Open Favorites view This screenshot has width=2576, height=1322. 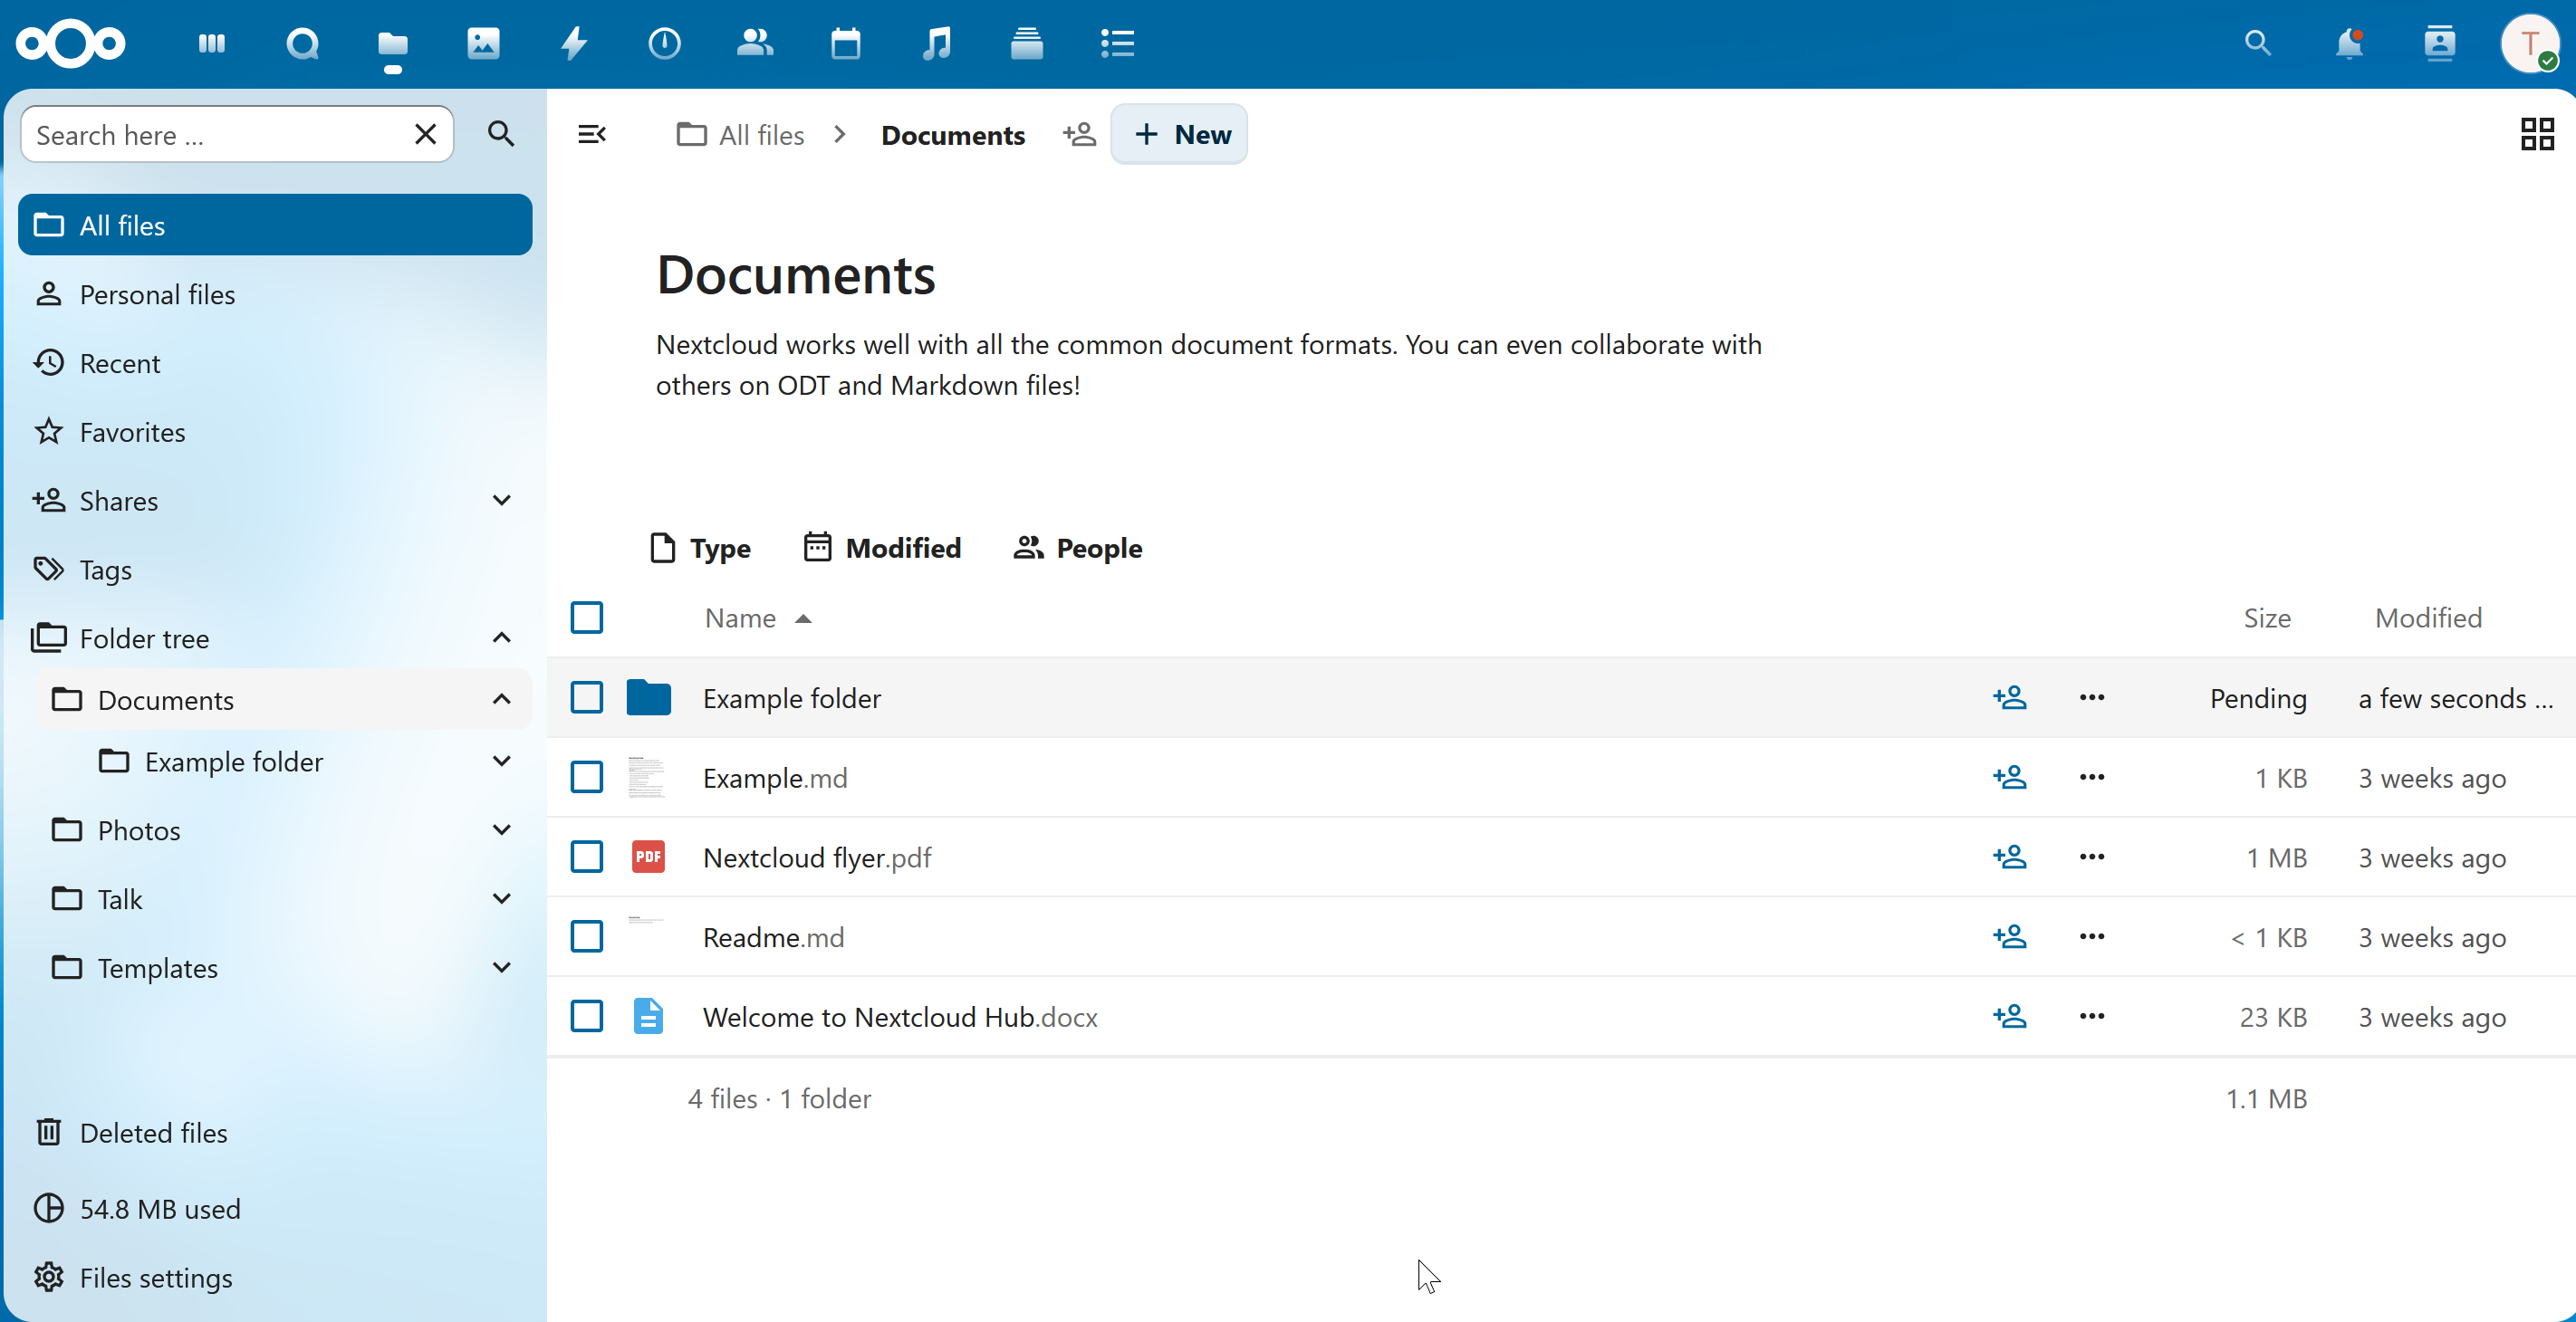tap(275, 432)
